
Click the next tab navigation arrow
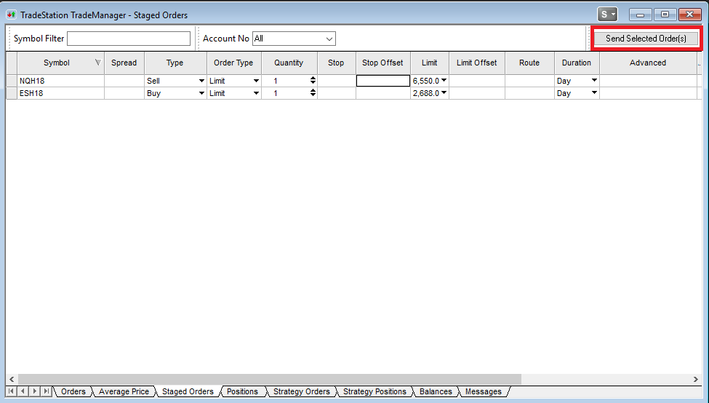click(x=34, y=391)
